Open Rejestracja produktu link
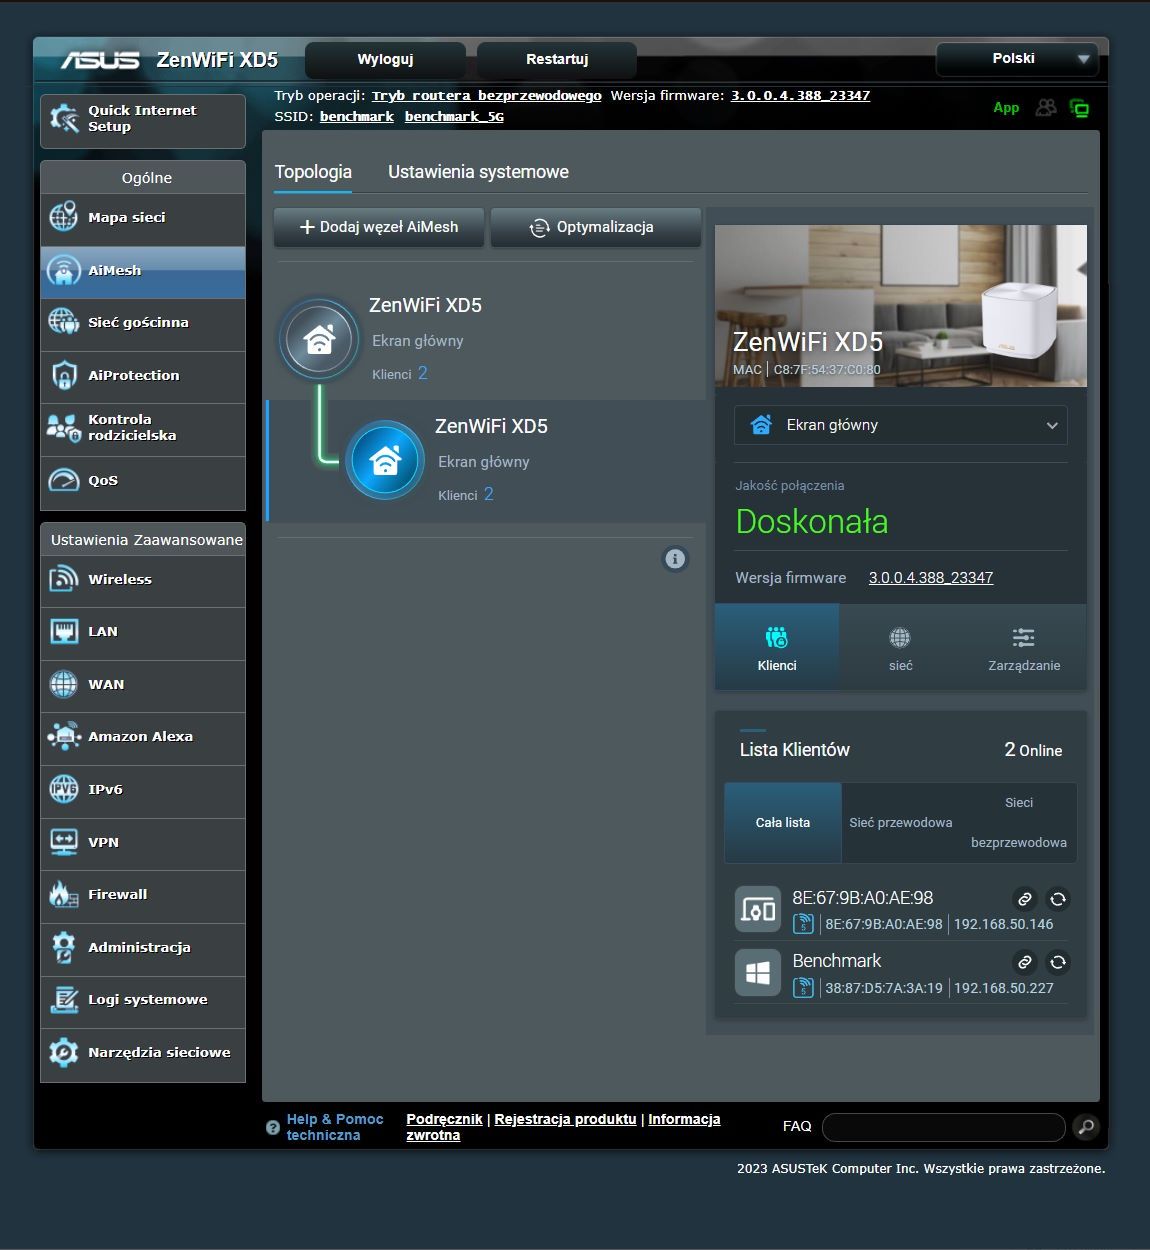Image resolution: width=1150 pixels, height=1250 pixels. (x=565, y=1120)
